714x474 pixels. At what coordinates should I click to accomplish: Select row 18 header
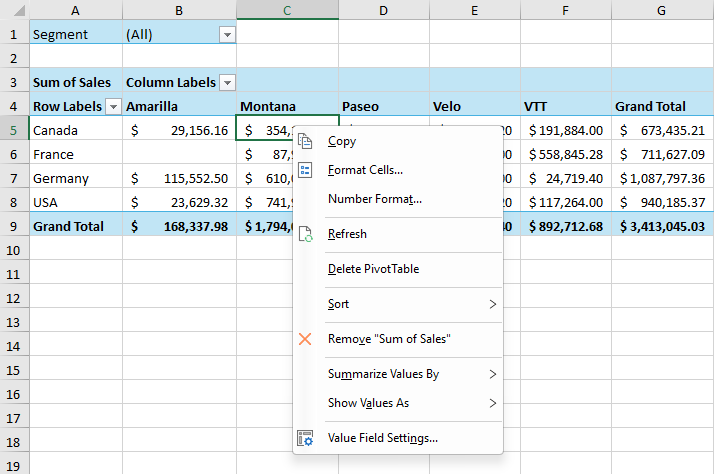[x=14, y=443]
